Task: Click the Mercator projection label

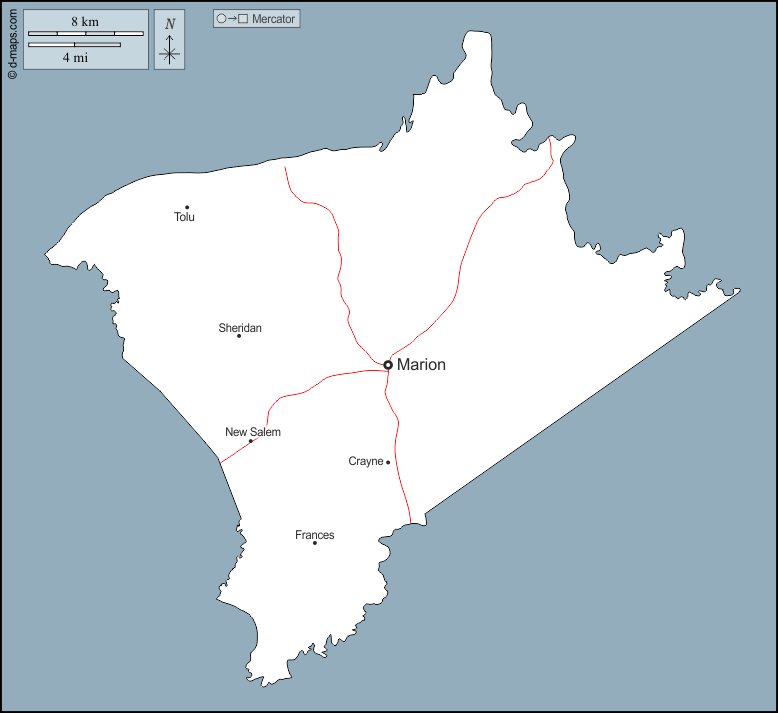Action: click(x=273, y=19)
